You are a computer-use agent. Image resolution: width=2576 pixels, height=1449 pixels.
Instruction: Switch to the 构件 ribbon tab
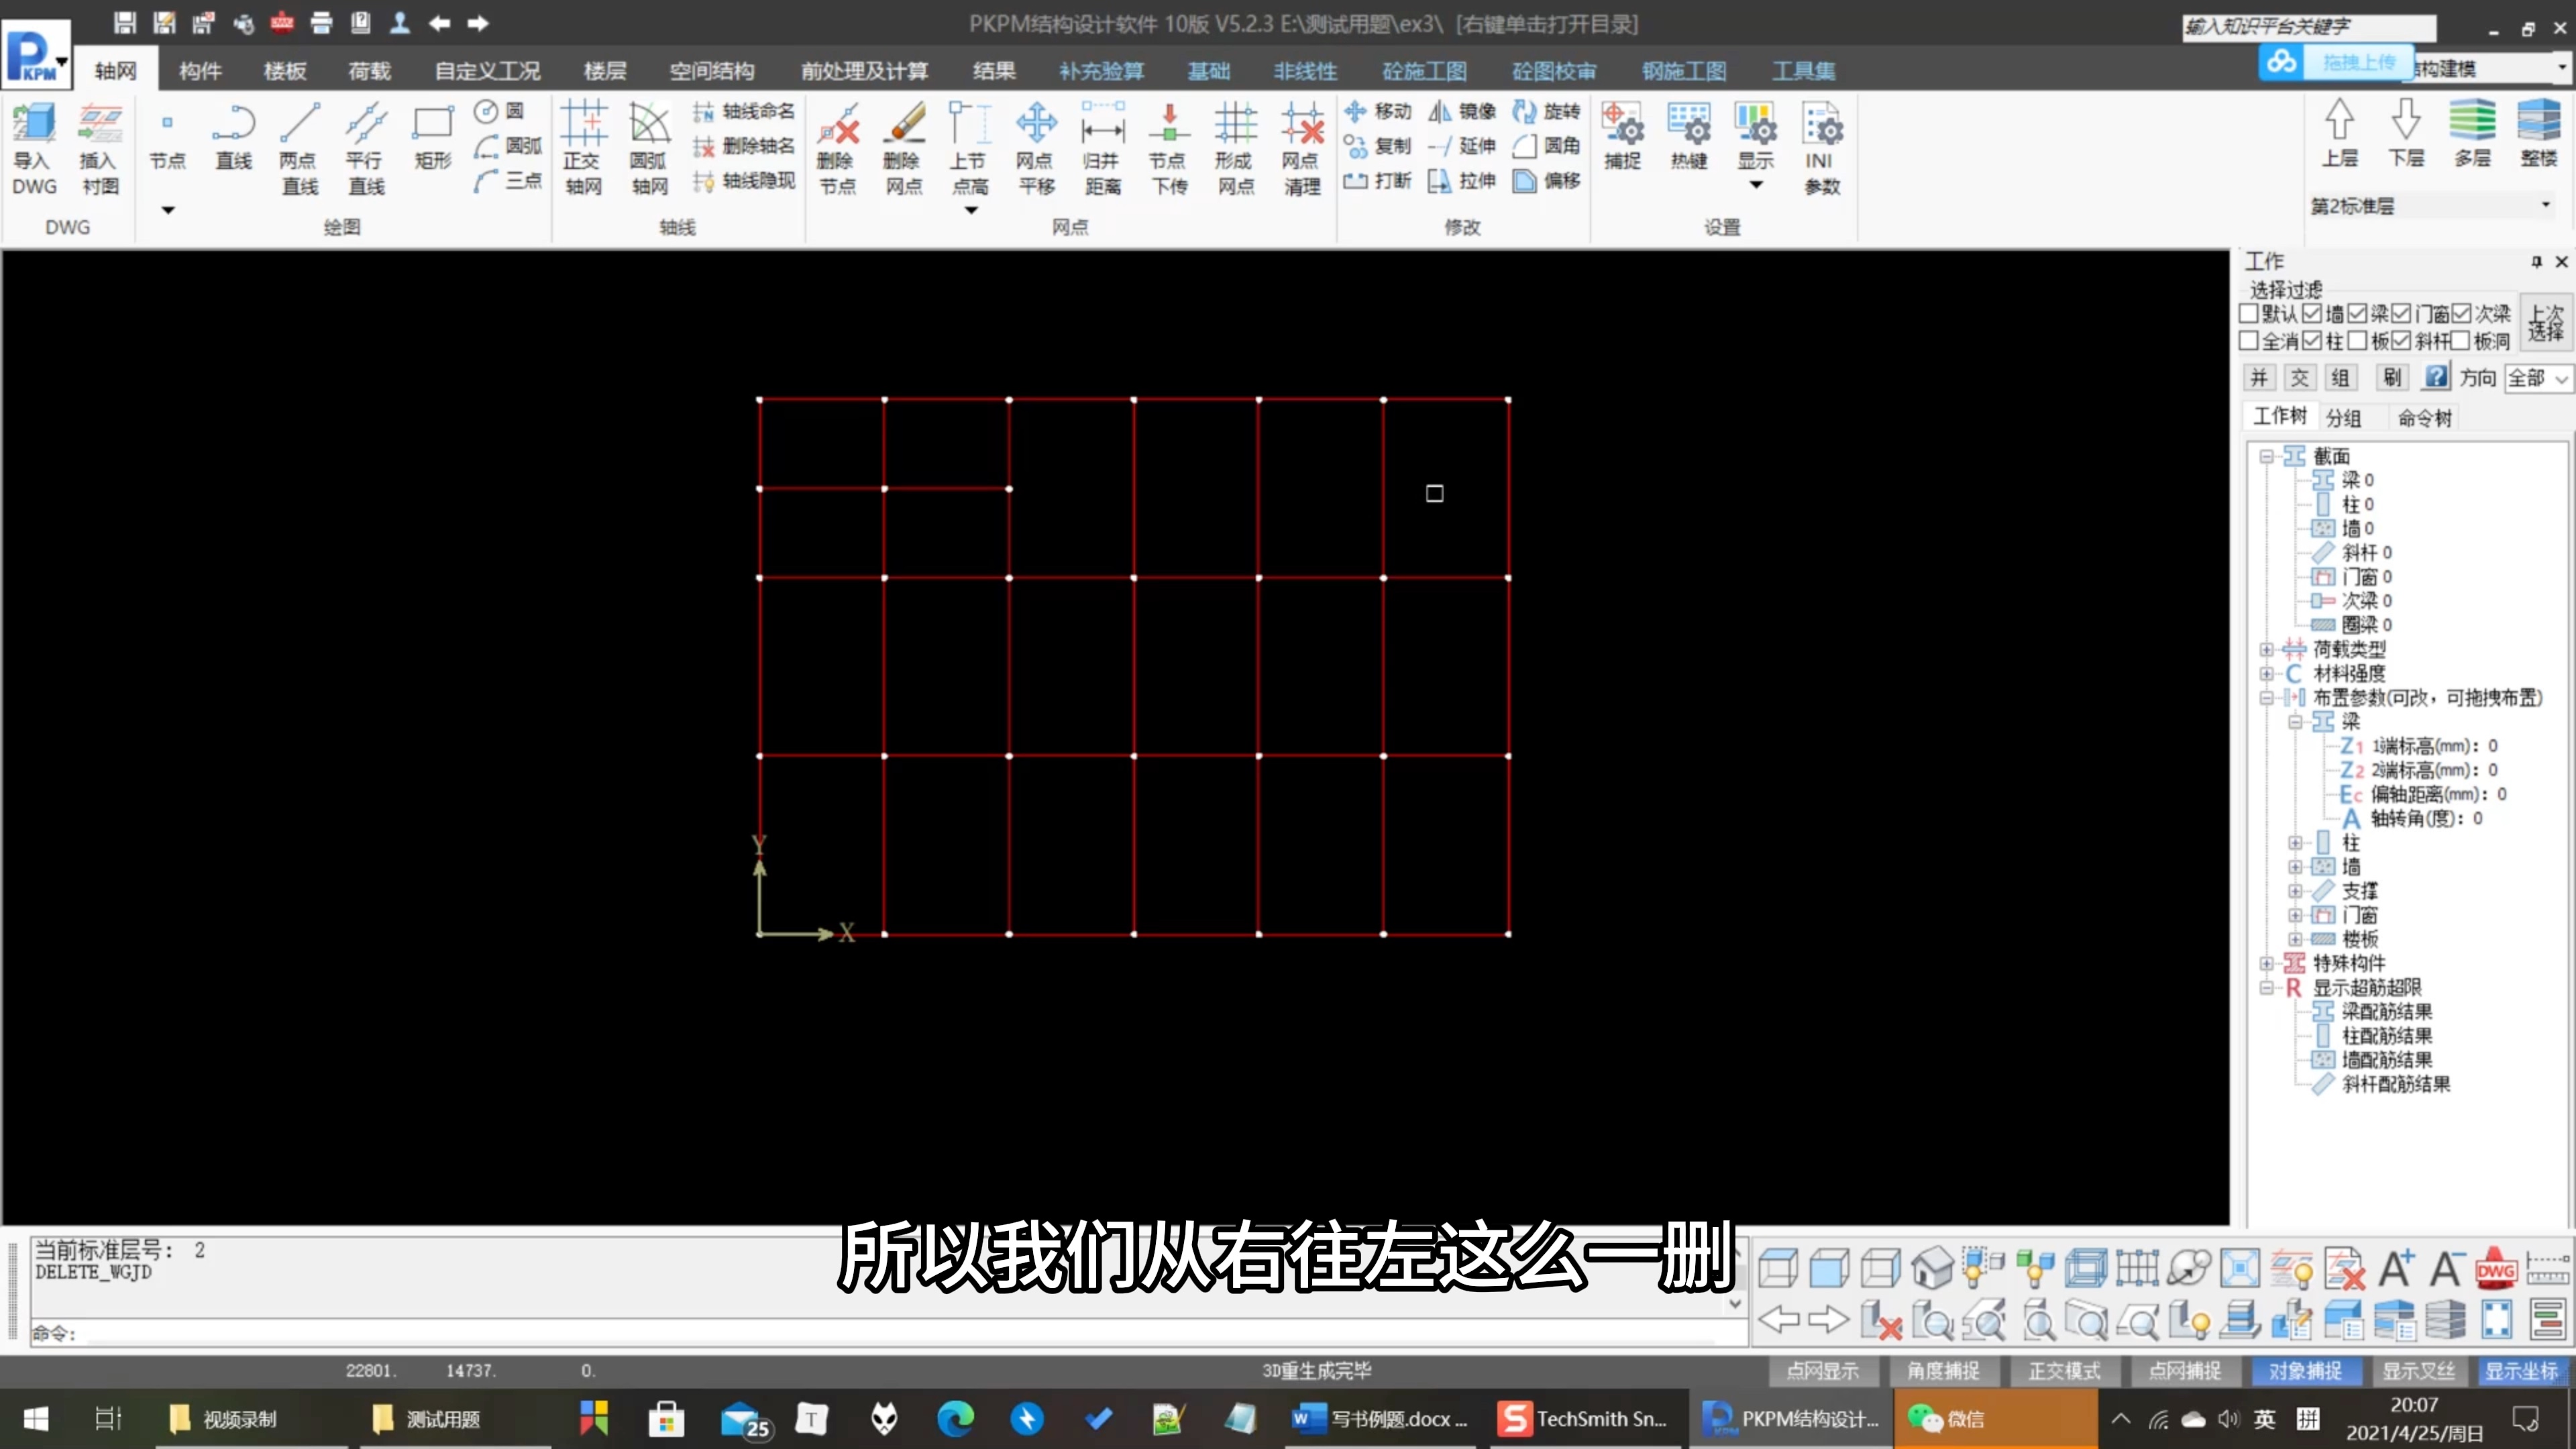tap(200, 71)
